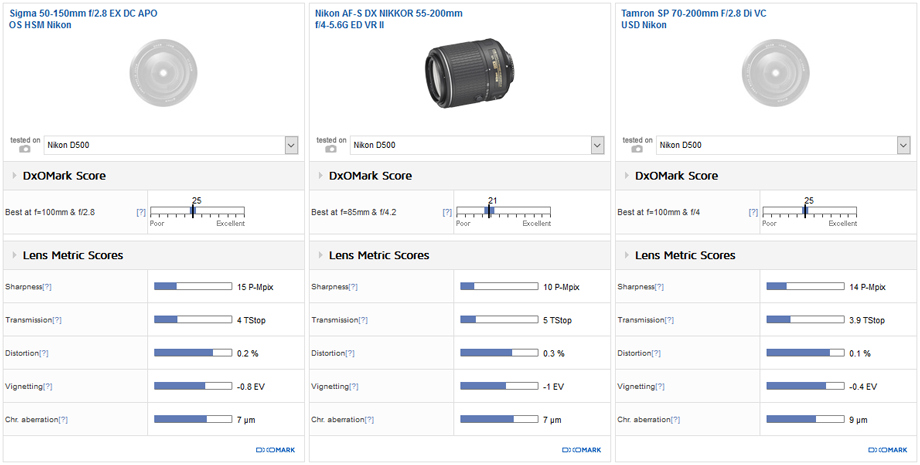Click Transmission [?] help in Sigma column
The height and width of the screenshot is (465, 920).
coord(57,320)
